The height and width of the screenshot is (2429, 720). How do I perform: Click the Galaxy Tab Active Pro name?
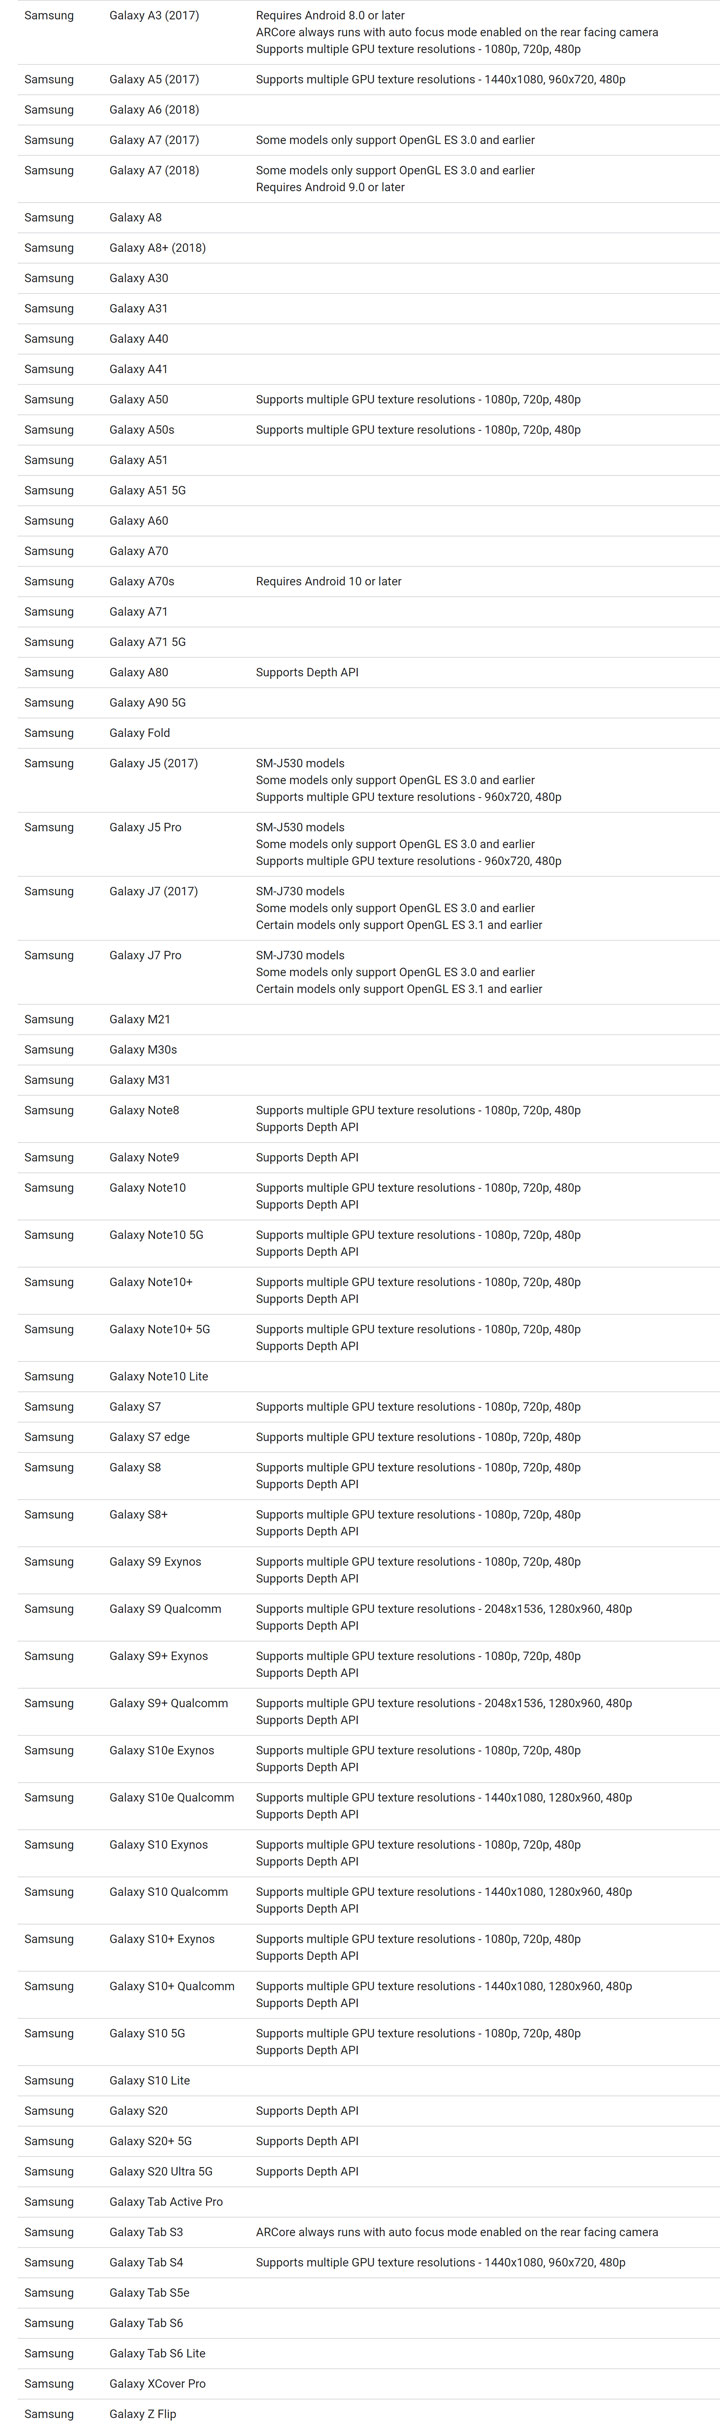166,2202
